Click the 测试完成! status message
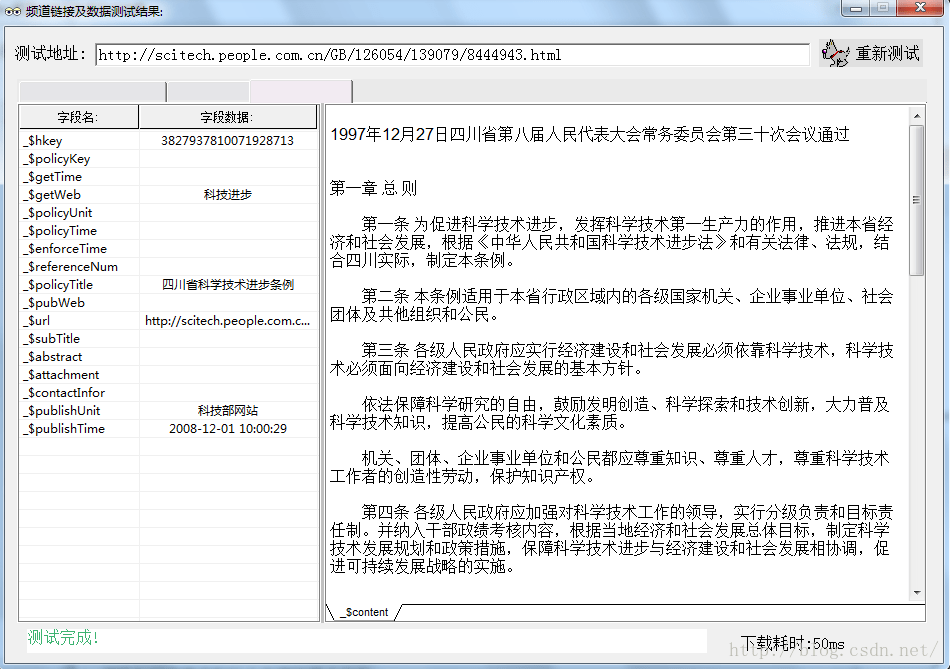950x669 pixels. pos(63,637)
